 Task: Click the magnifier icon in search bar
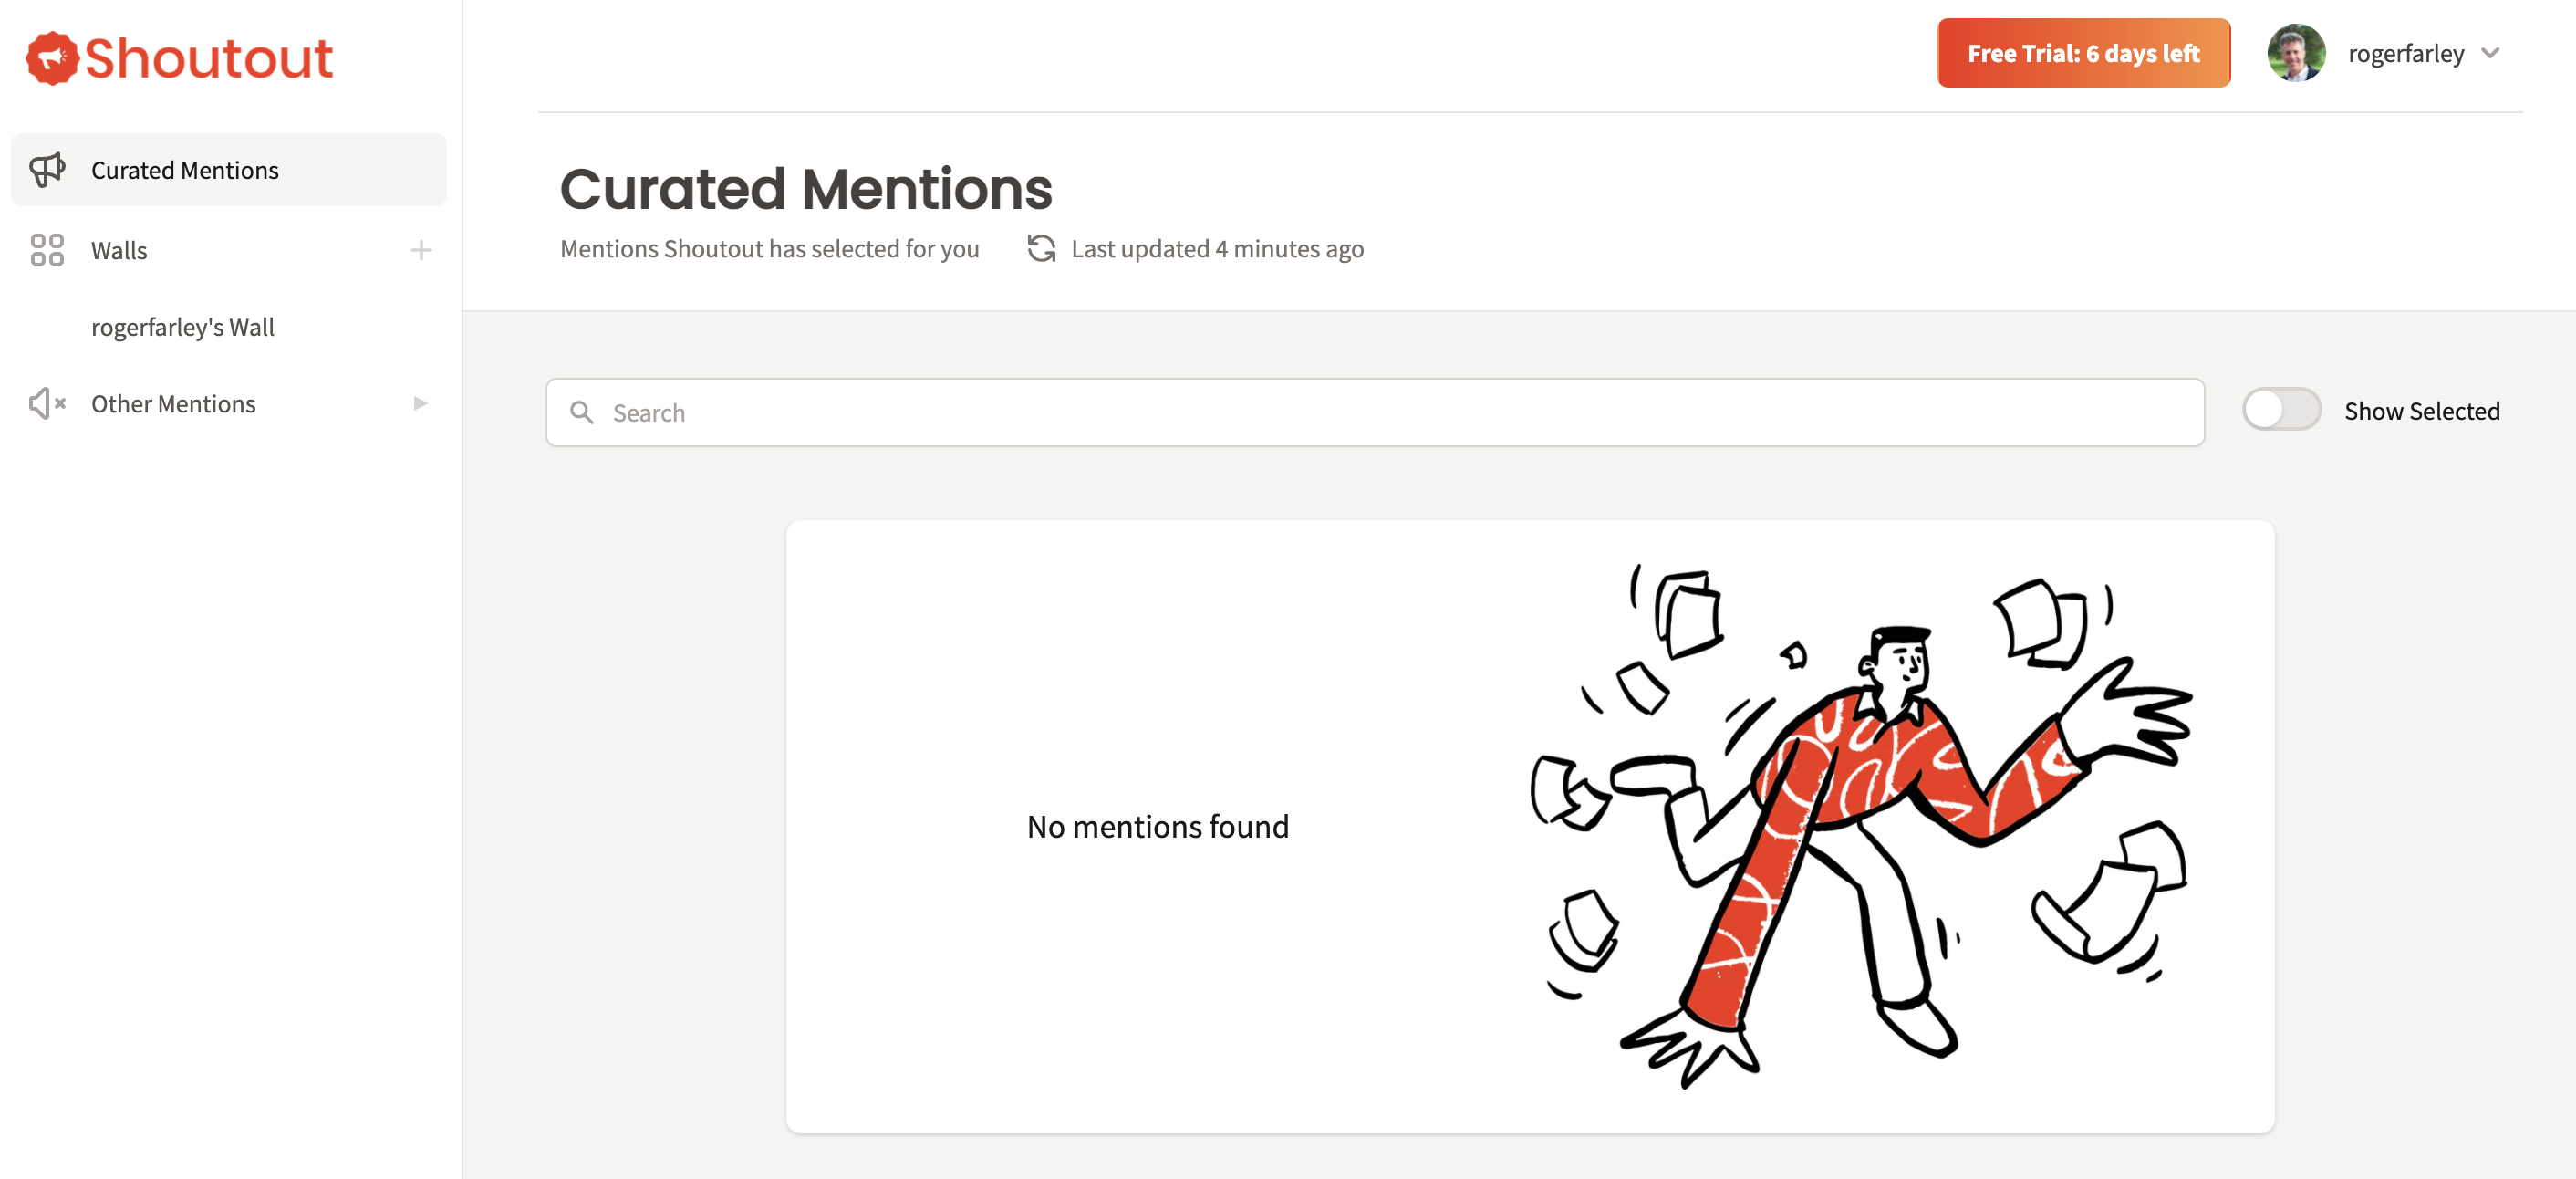click(582, 412)
